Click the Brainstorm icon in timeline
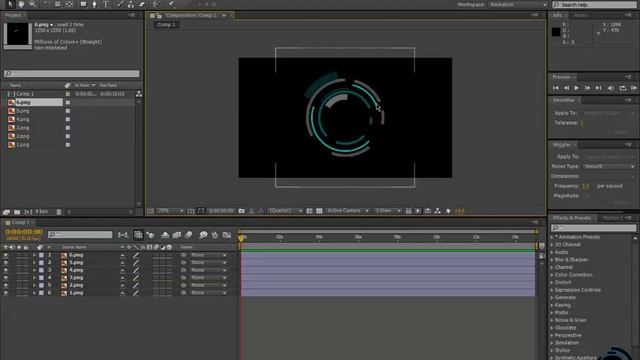 point(203,235)
